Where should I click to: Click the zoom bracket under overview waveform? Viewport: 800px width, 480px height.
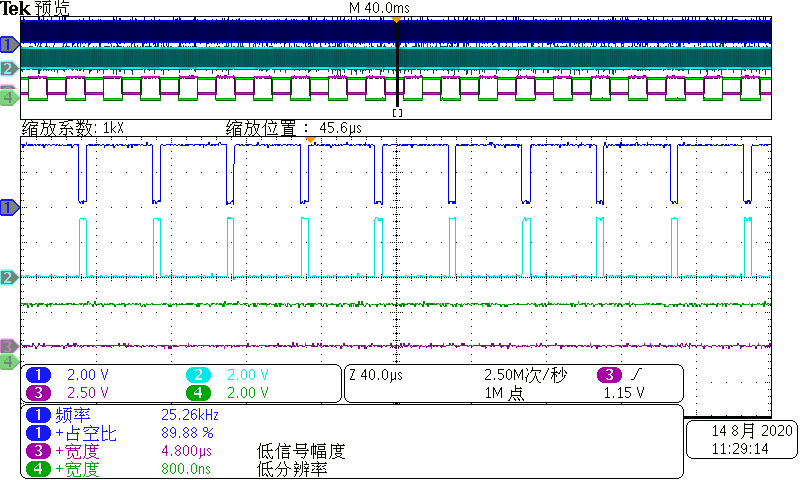[397, 113]
